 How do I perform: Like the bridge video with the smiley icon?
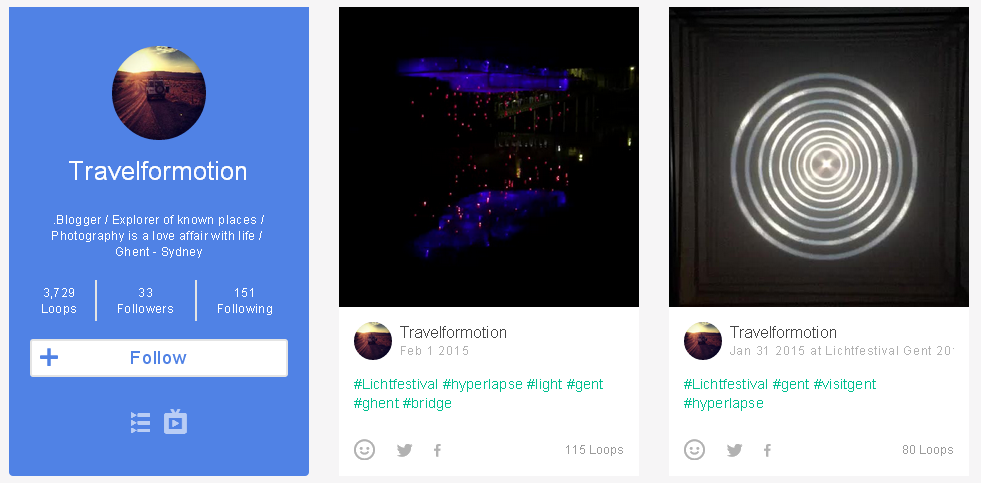click(x=364, y=449)
